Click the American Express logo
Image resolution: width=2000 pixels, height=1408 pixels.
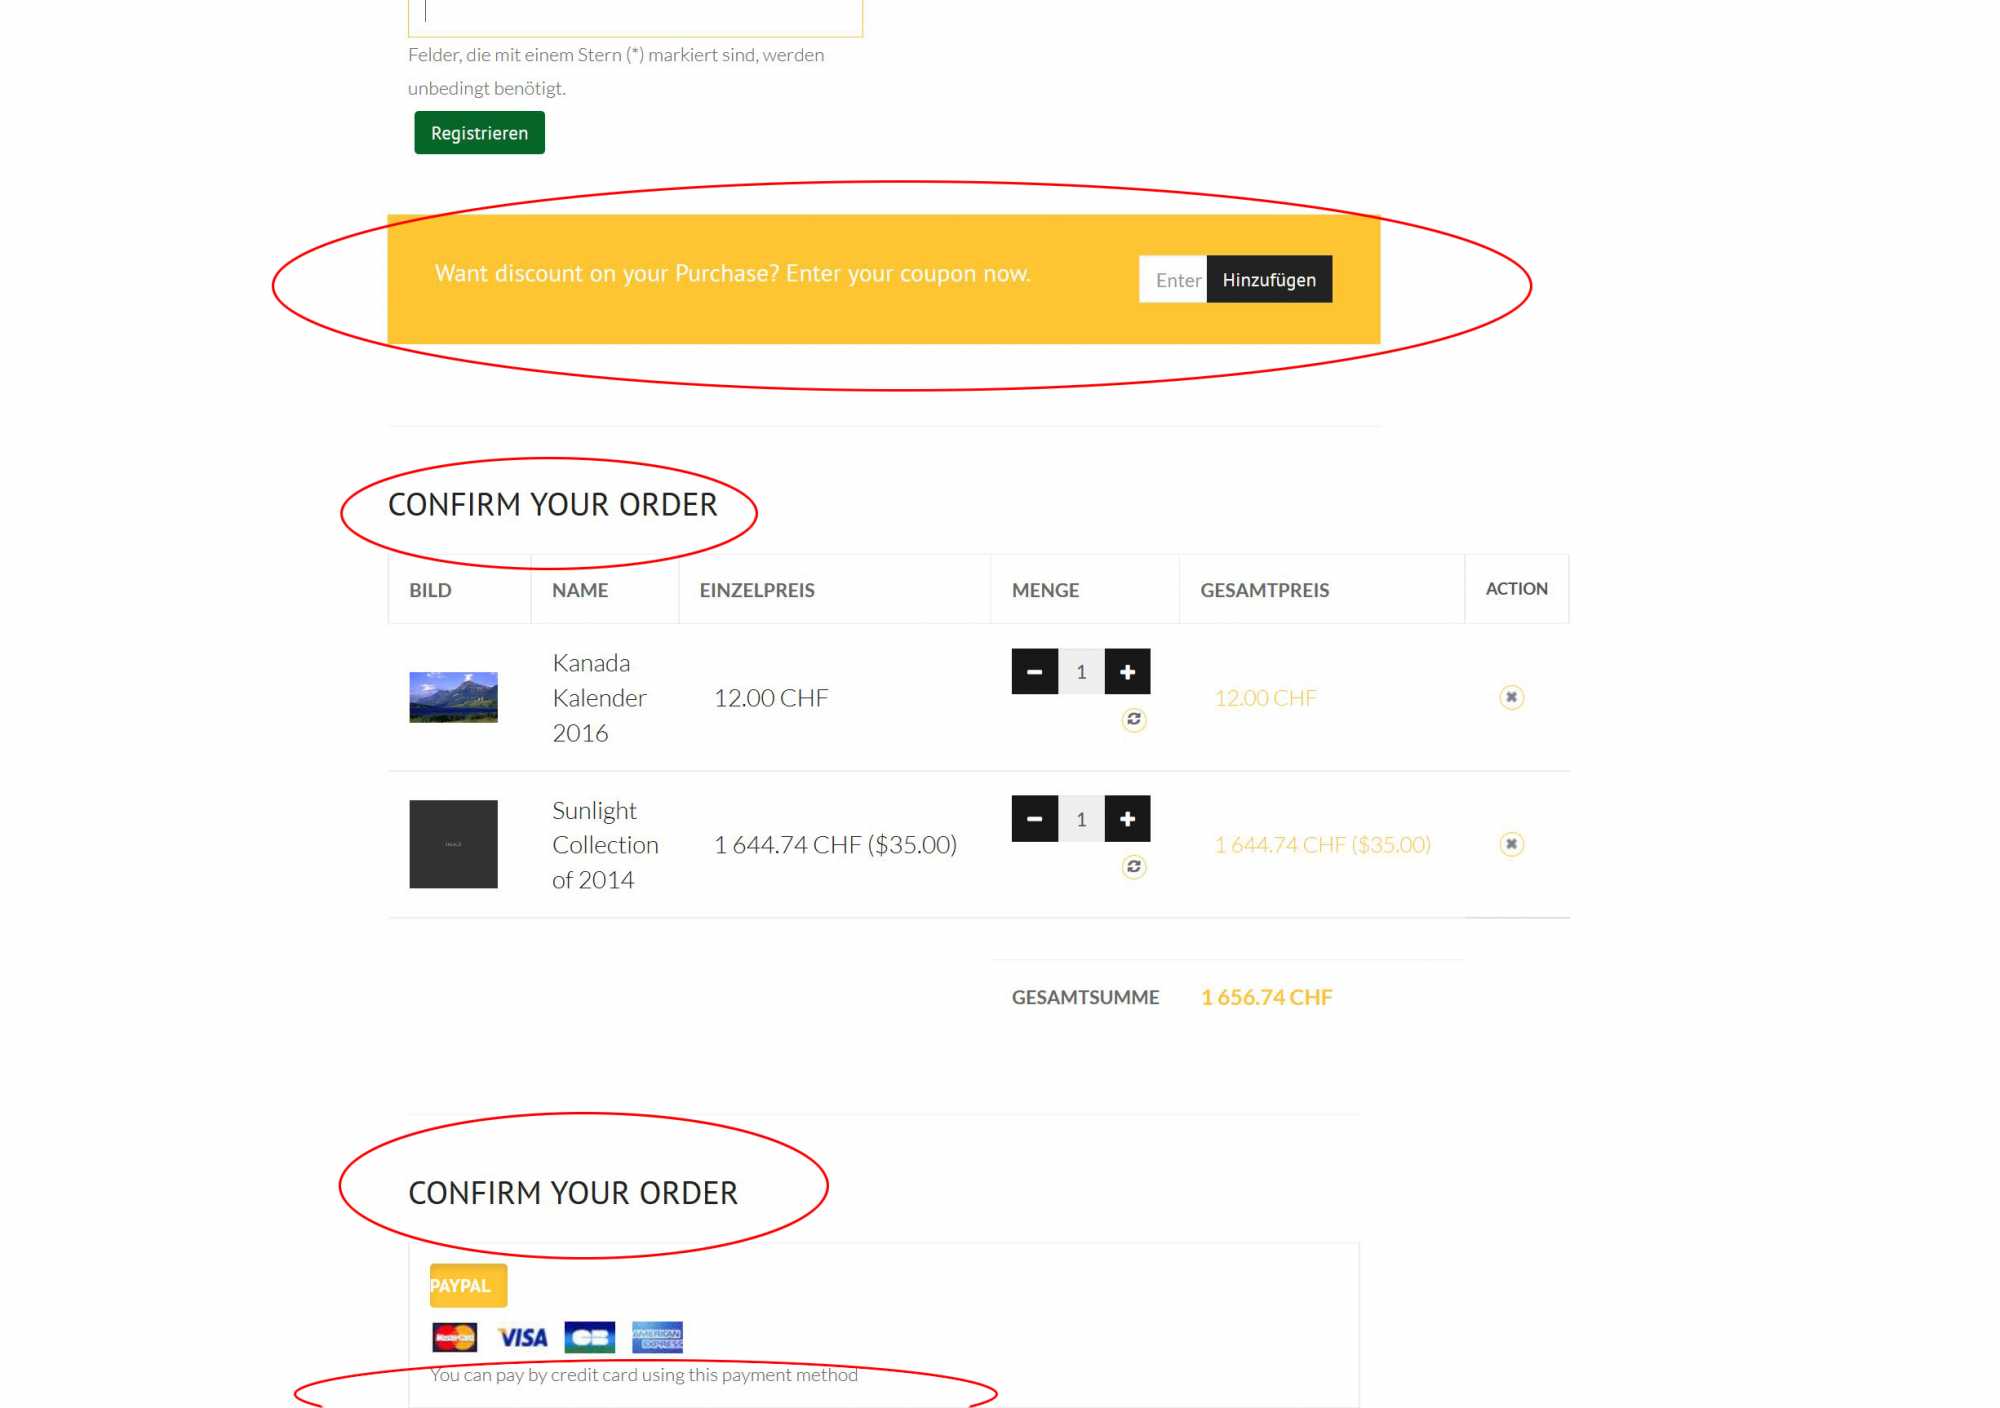click(657, 1337)
